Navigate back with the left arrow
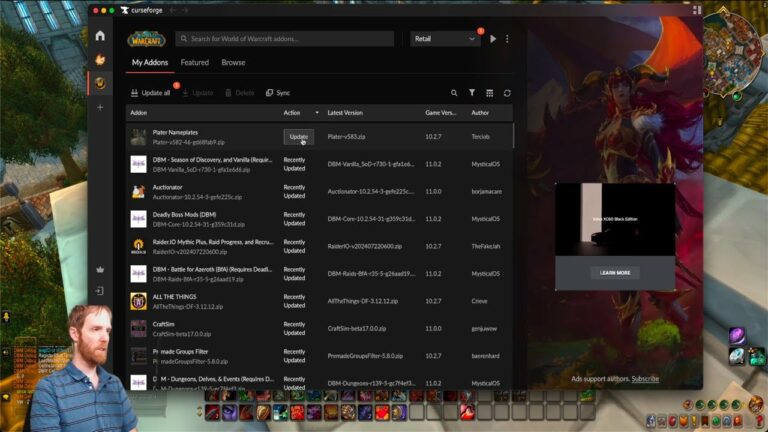Screen dimensions: 768x432 coord(172,10)
